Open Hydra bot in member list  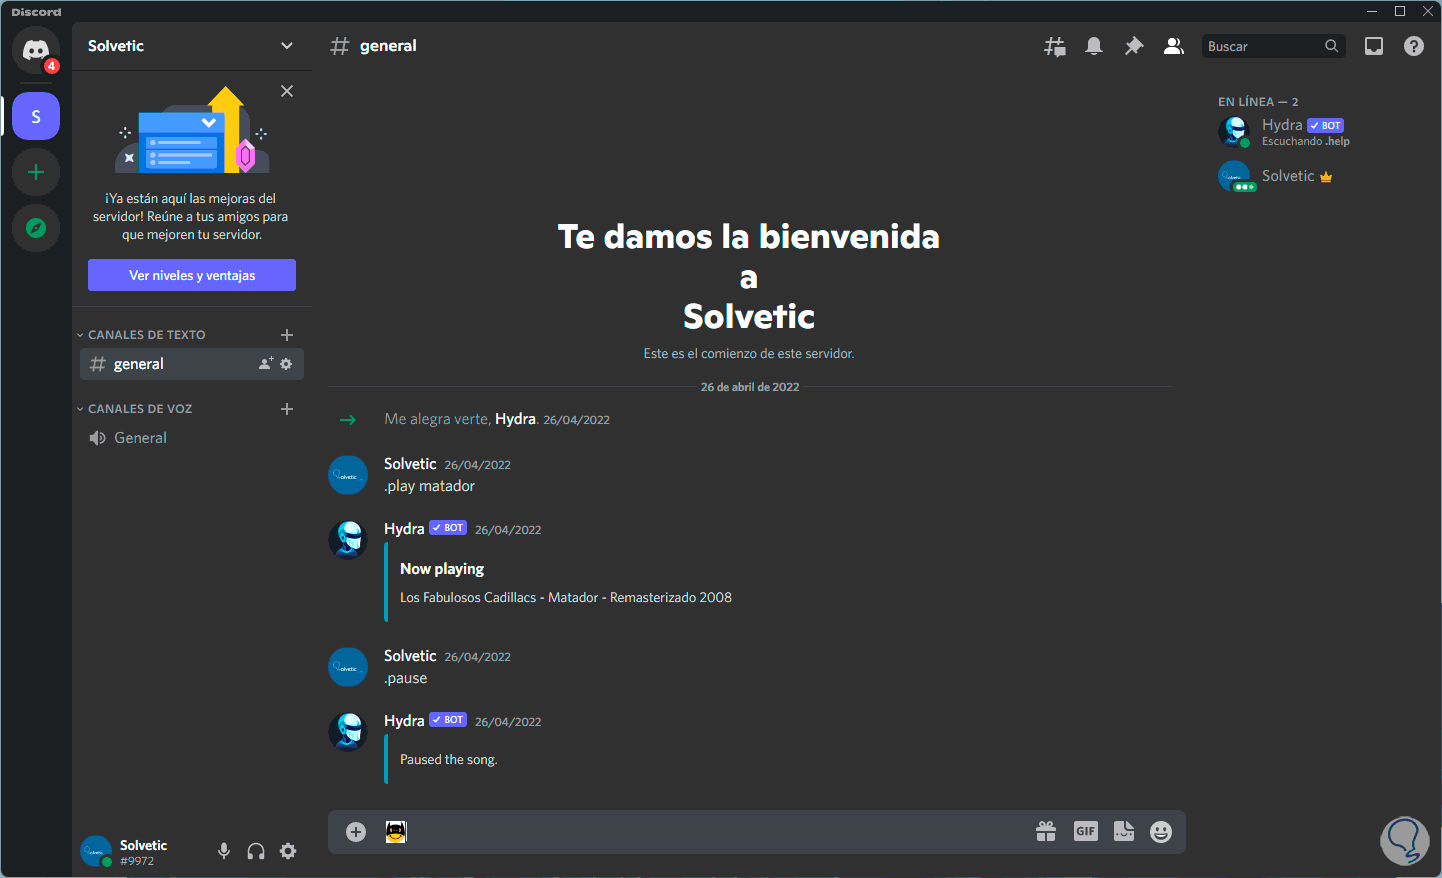click(x=1321, y=132)
